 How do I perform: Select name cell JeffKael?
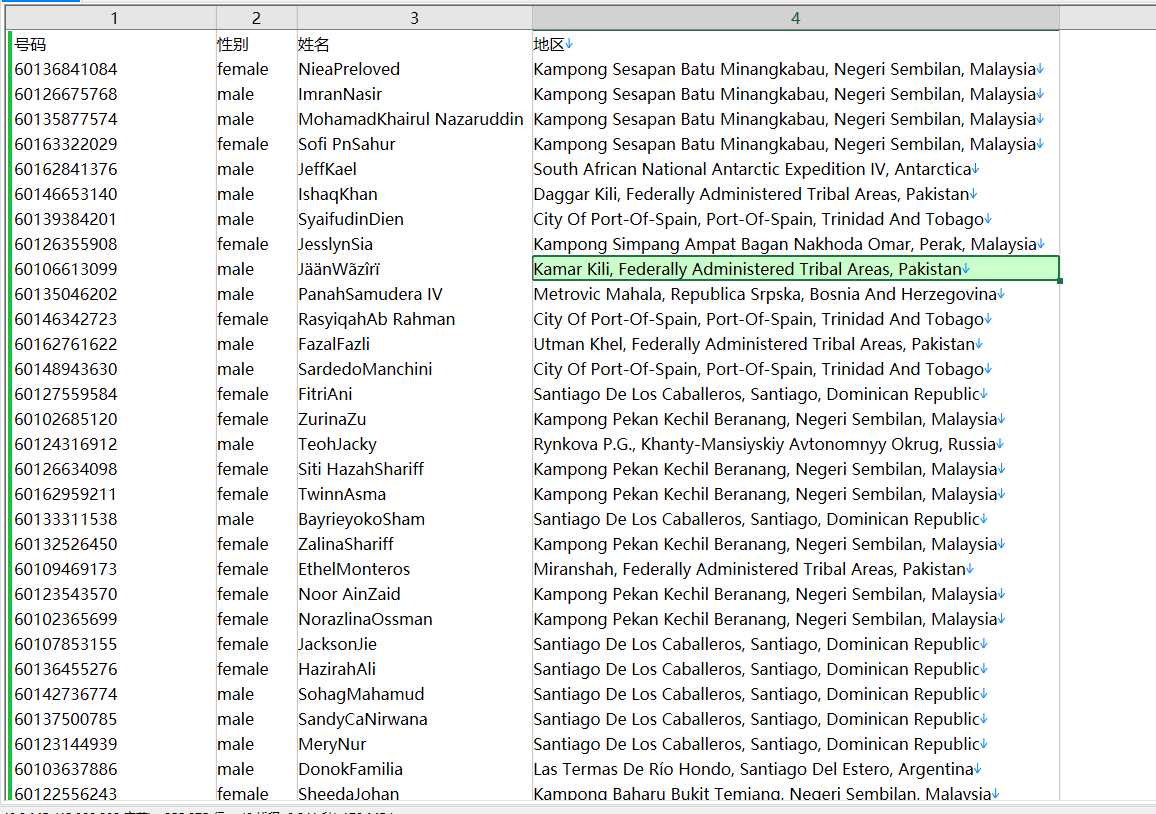414,170
